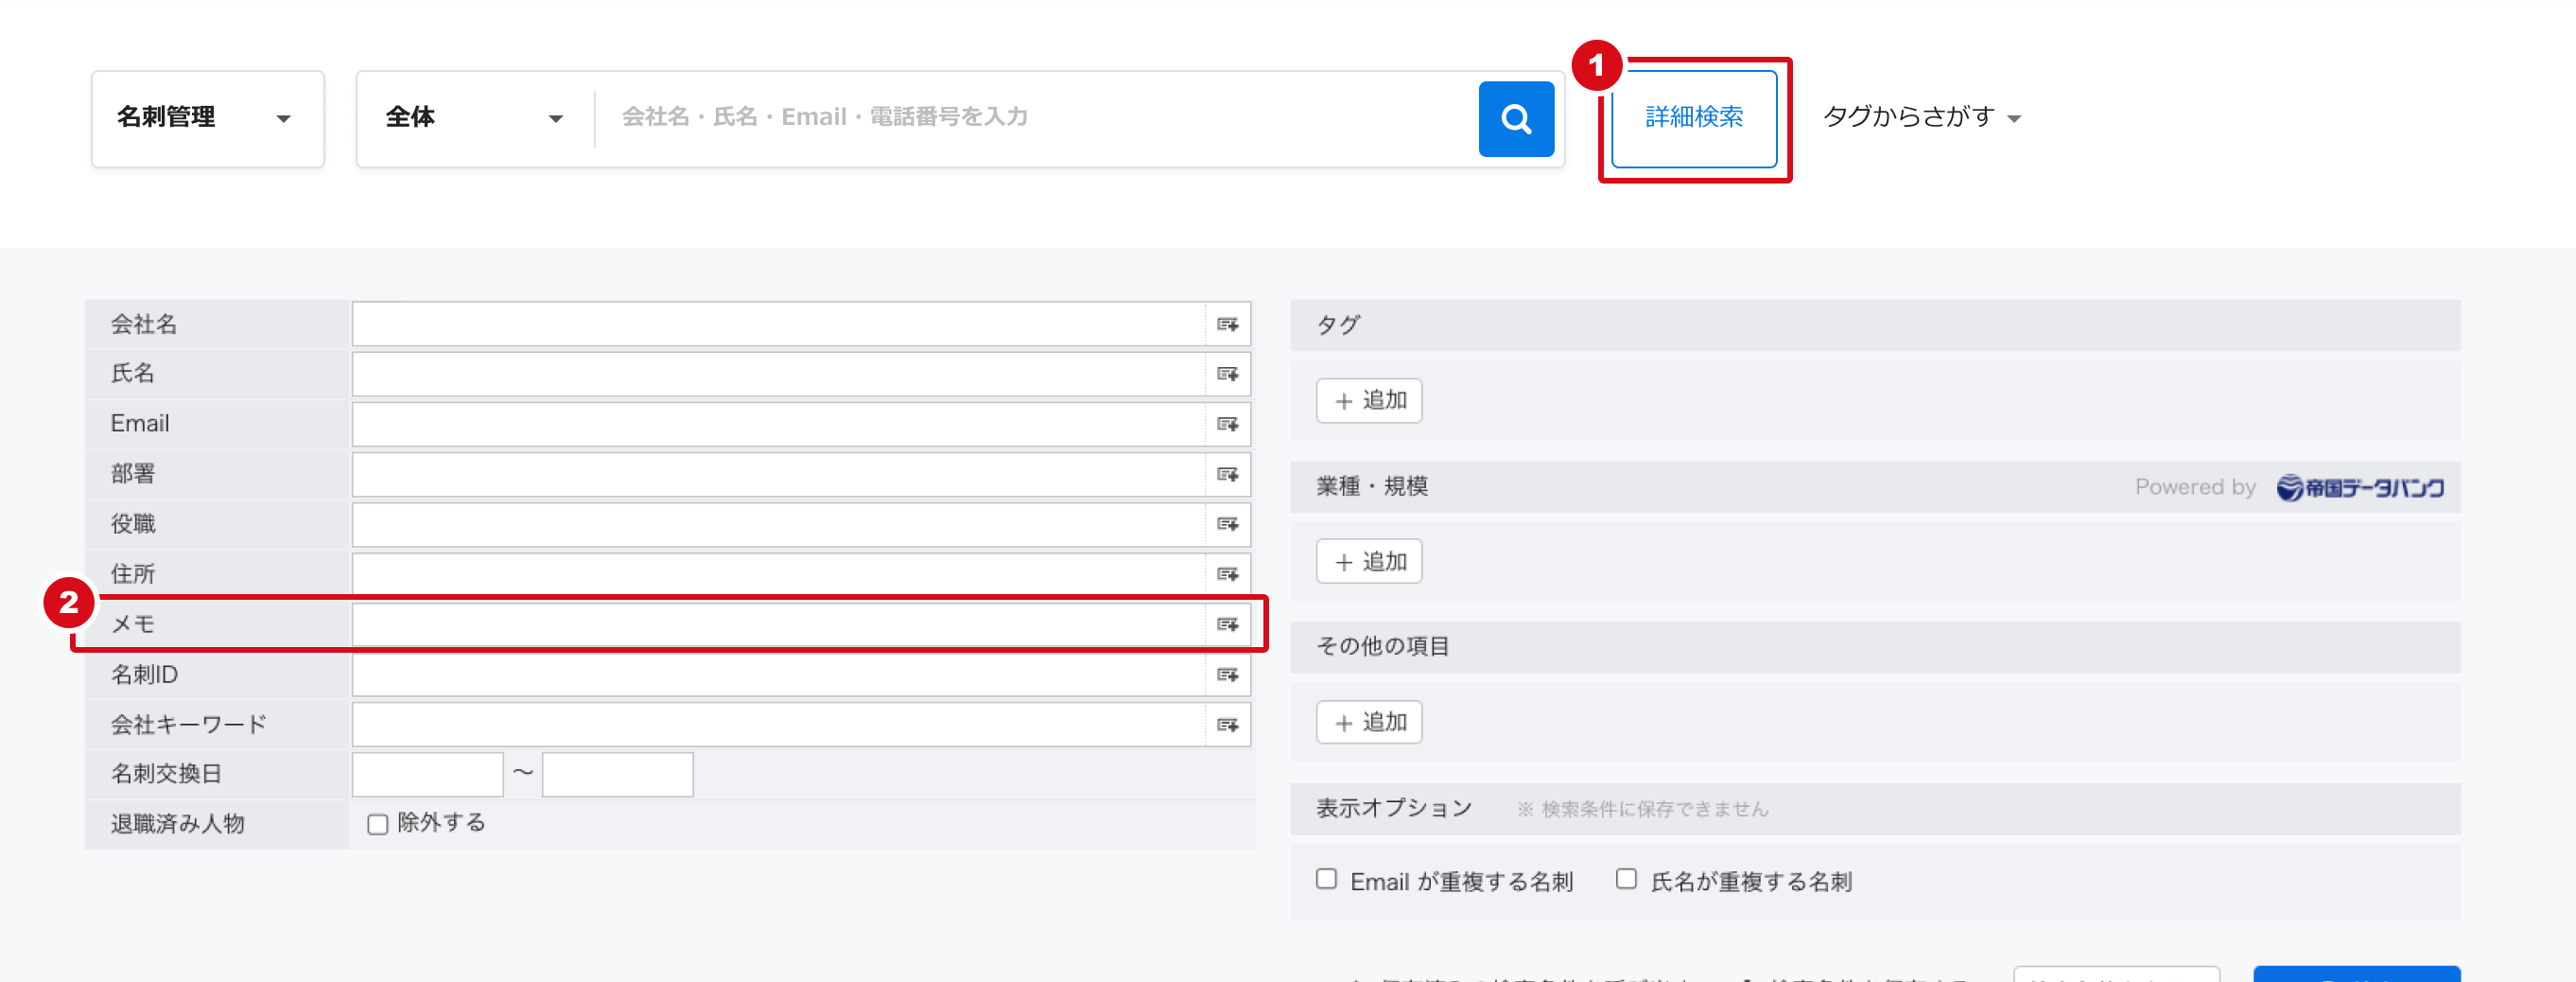
Task: Click the blue magnifying glass search button
Action: coord(1515,119)
